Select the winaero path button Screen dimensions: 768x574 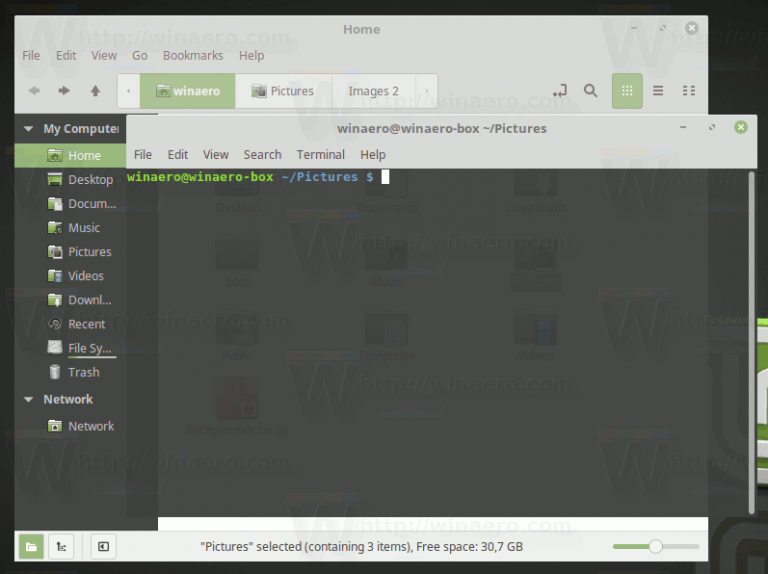pos(188,91)
